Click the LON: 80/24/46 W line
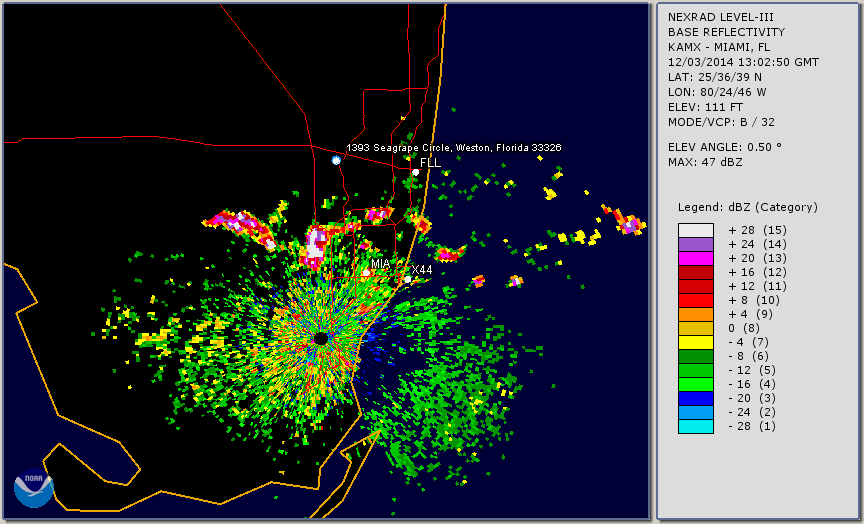This screenshot has width=864, height=524. pos(717,92)
